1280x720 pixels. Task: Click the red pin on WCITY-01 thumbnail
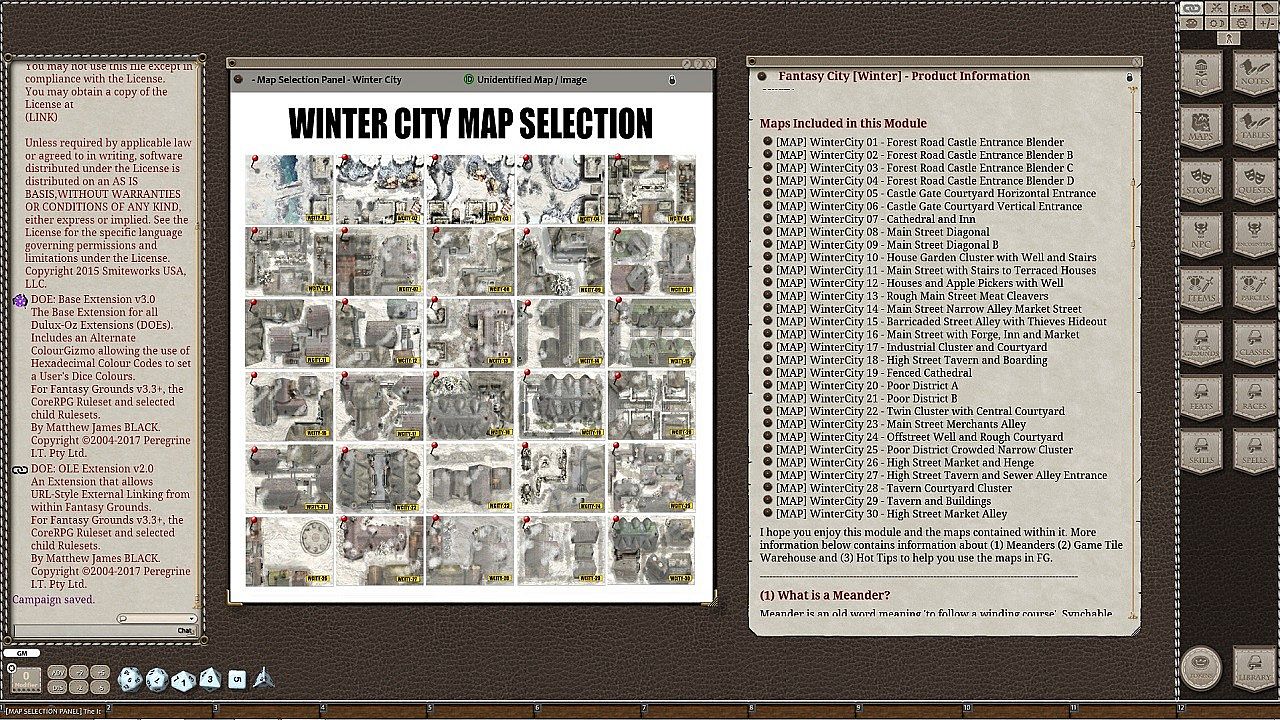pyautogui.click(x=255, y=159)
